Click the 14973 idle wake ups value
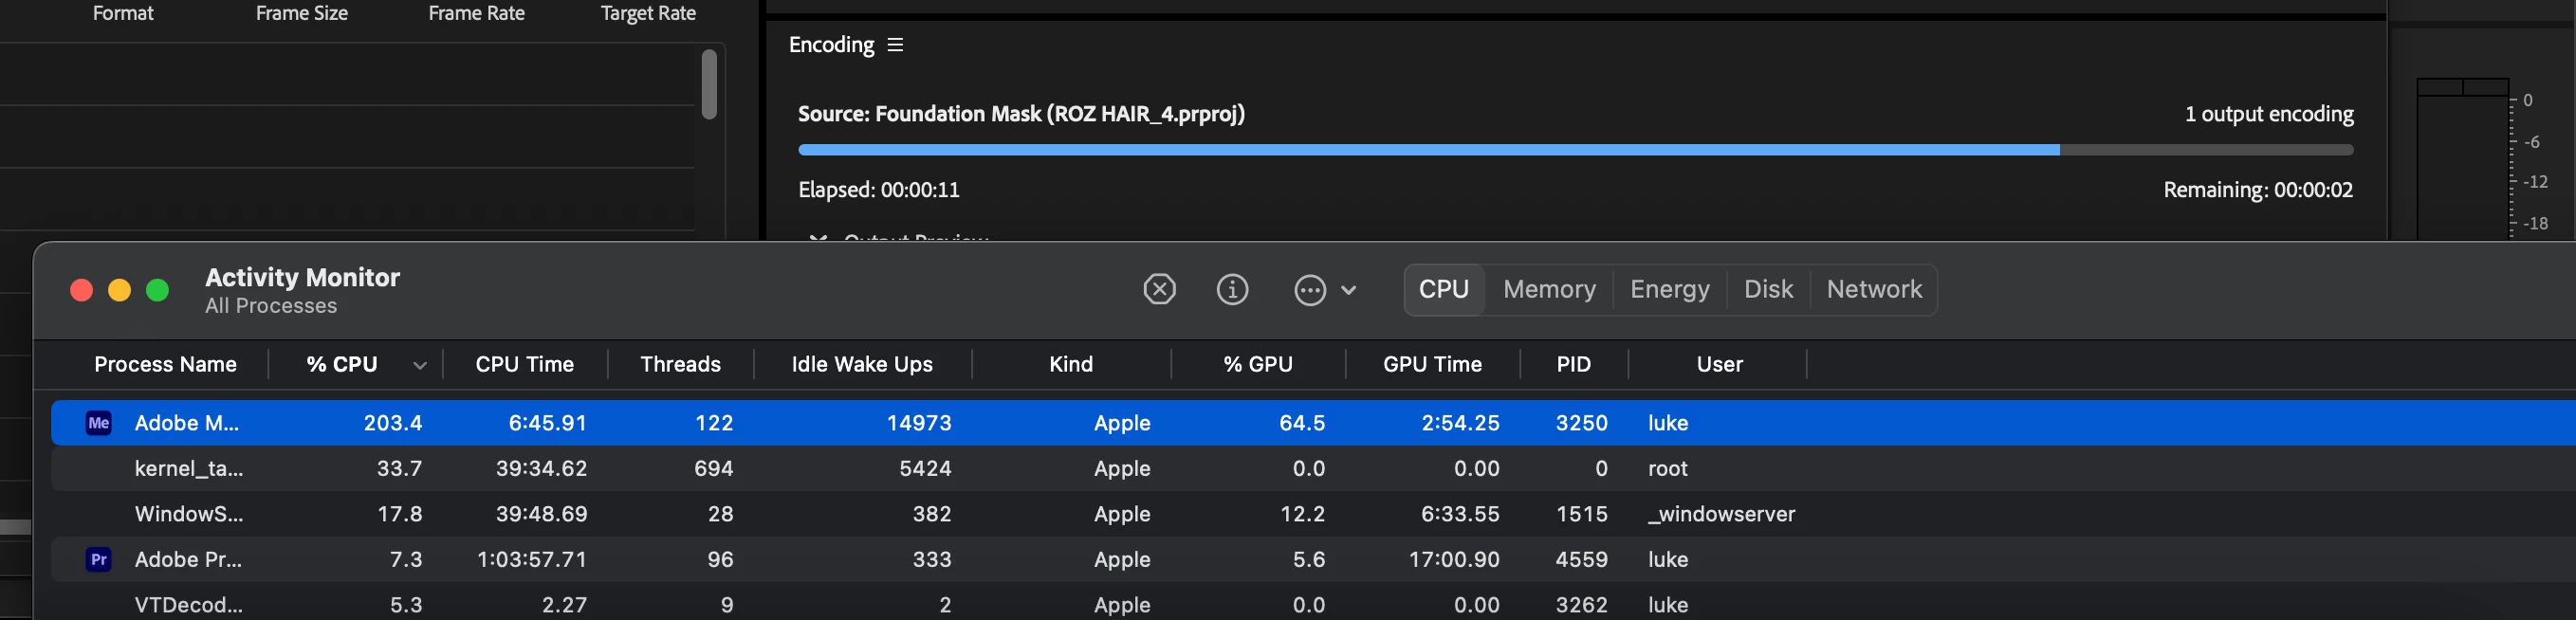This screenshot has height=620, width=2576. 919,423
